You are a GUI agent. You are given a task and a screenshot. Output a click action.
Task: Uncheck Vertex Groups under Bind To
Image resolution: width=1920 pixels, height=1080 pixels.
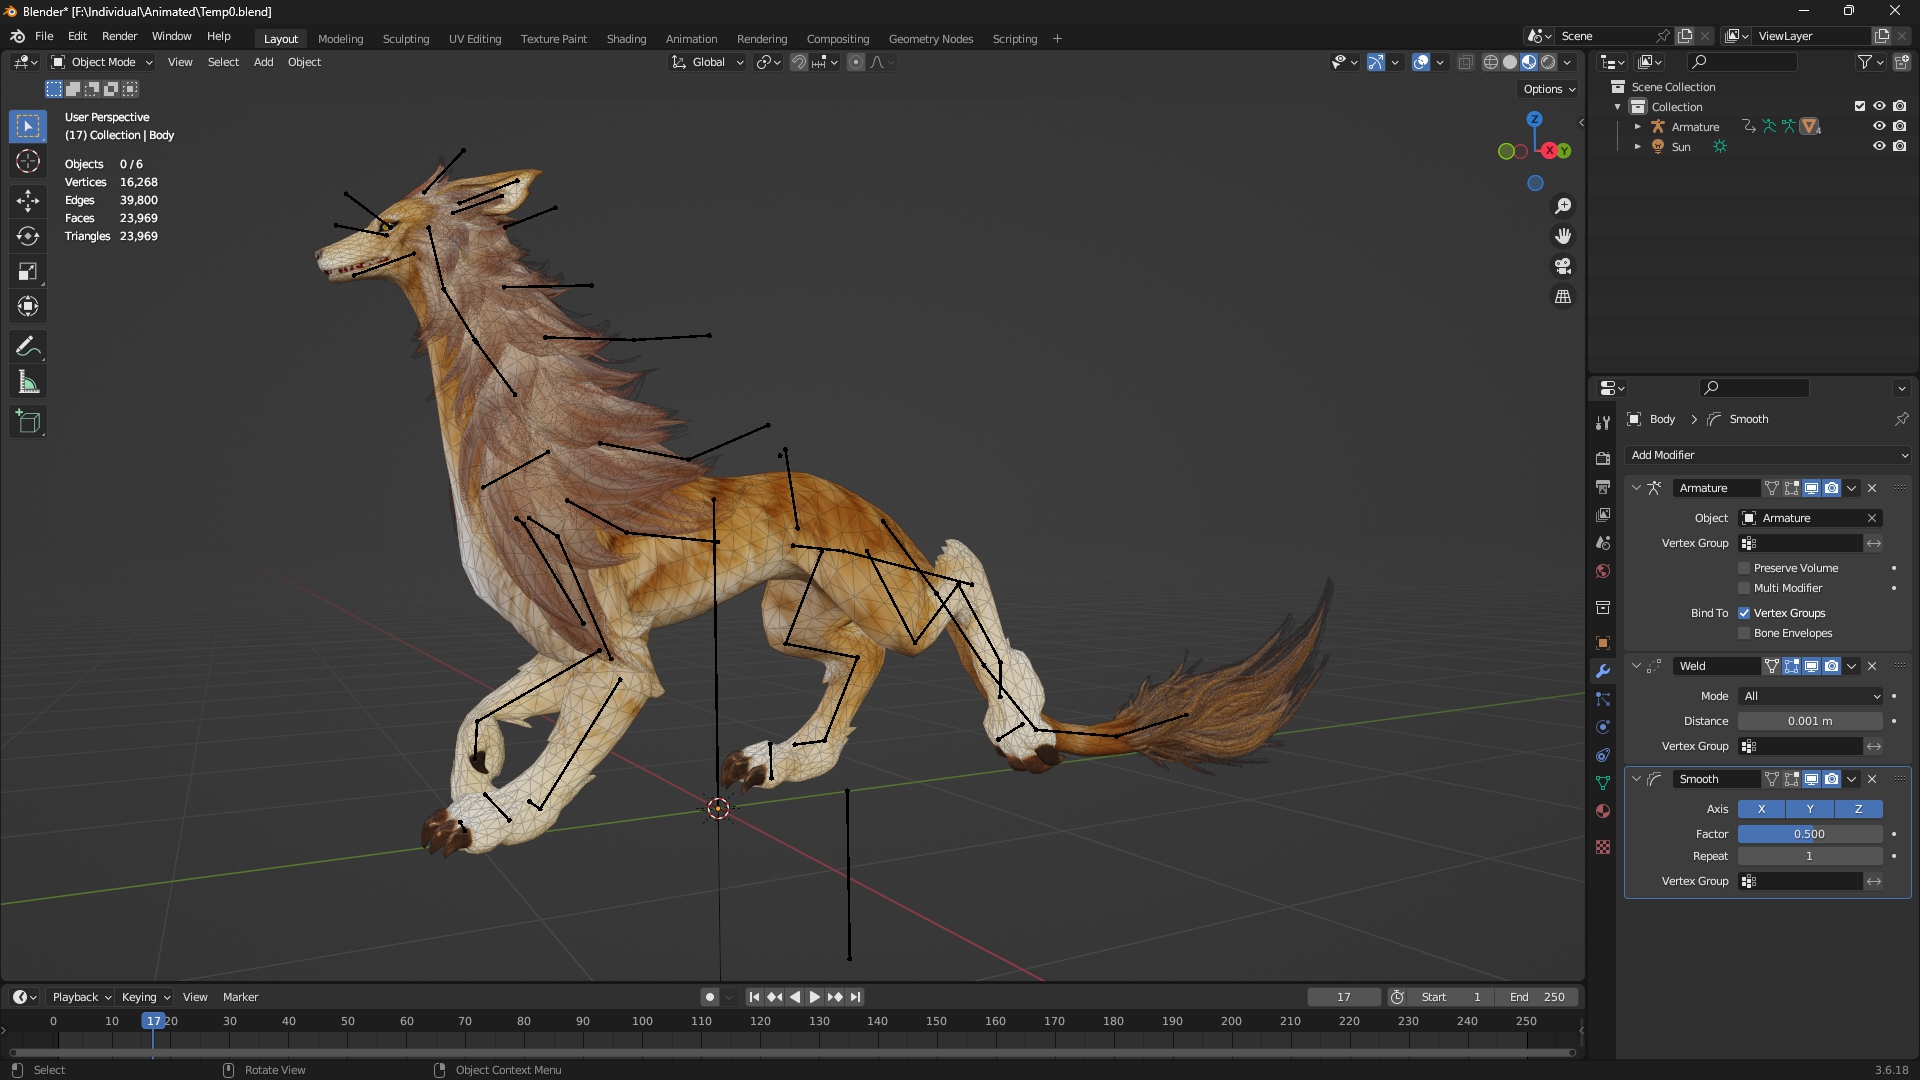coord(1745,613)
